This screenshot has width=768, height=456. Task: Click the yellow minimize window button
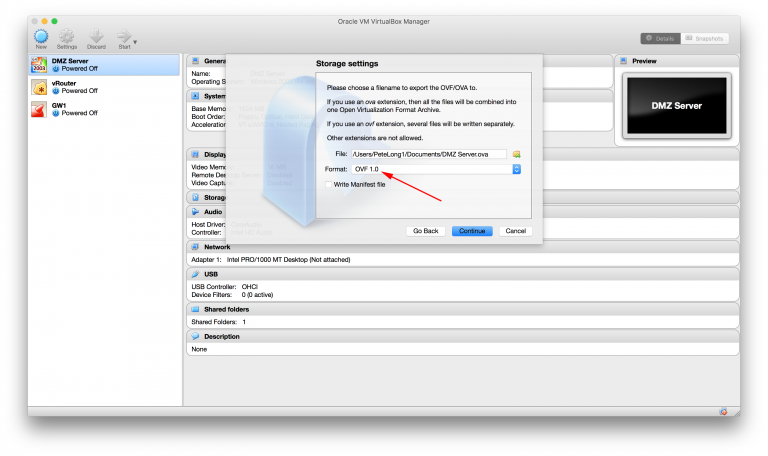45,21
